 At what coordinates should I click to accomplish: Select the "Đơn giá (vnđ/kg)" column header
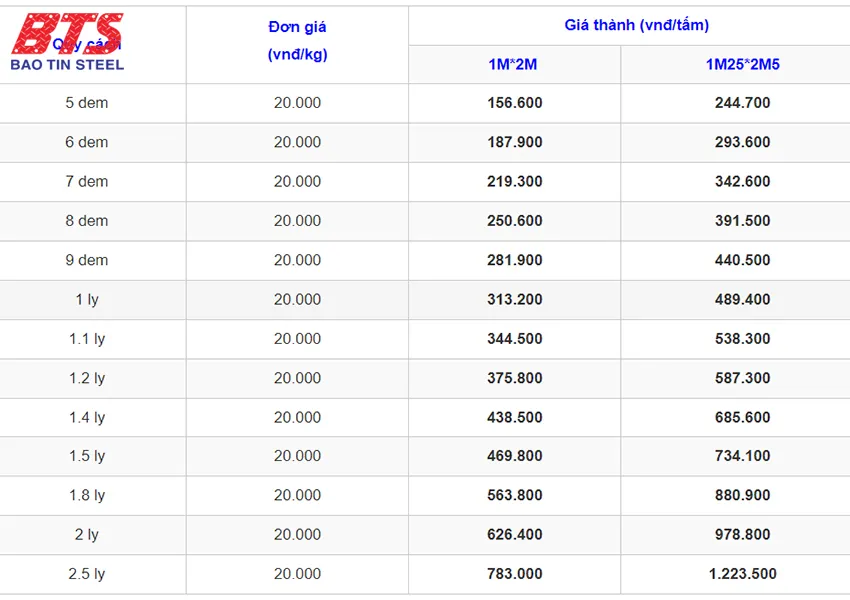click(297, 41)
